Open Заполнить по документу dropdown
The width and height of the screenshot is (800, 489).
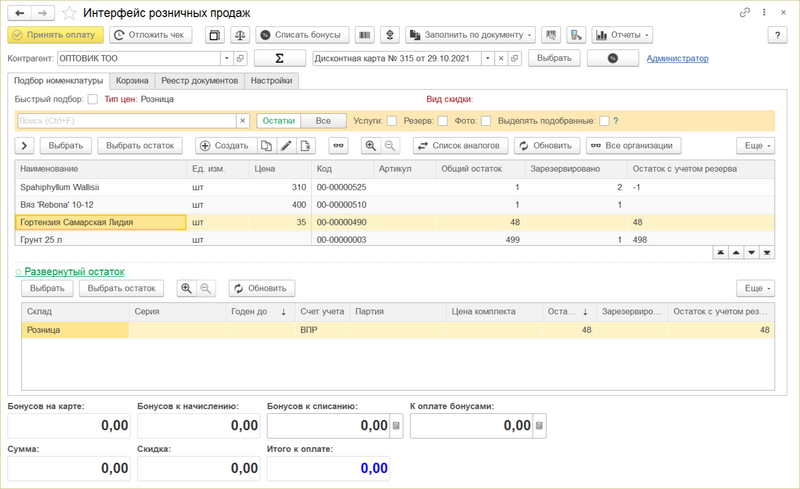pos(470,35)
